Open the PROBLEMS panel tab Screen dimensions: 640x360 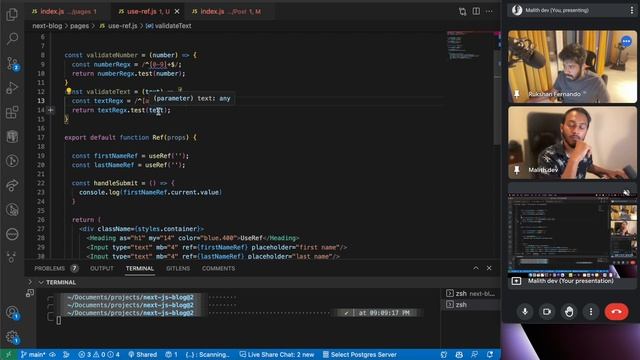click(x=56, y=268)
